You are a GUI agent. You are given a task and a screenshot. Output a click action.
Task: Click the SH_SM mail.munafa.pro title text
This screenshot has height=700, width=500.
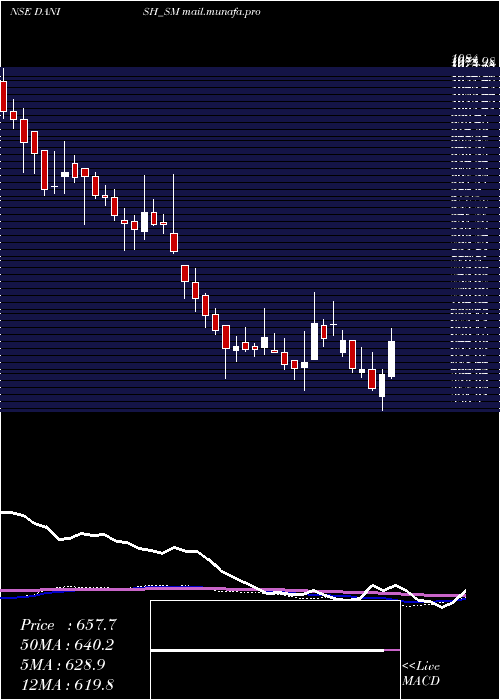point(201,12)
